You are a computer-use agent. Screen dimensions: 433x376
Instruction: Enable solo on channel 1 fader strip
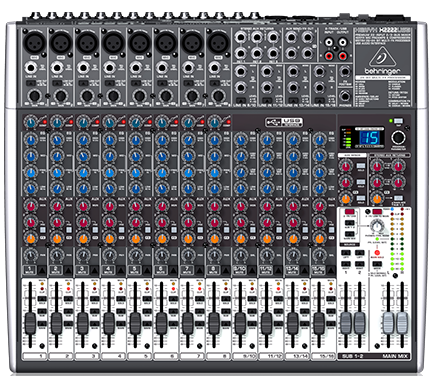[x=42, y=299]
